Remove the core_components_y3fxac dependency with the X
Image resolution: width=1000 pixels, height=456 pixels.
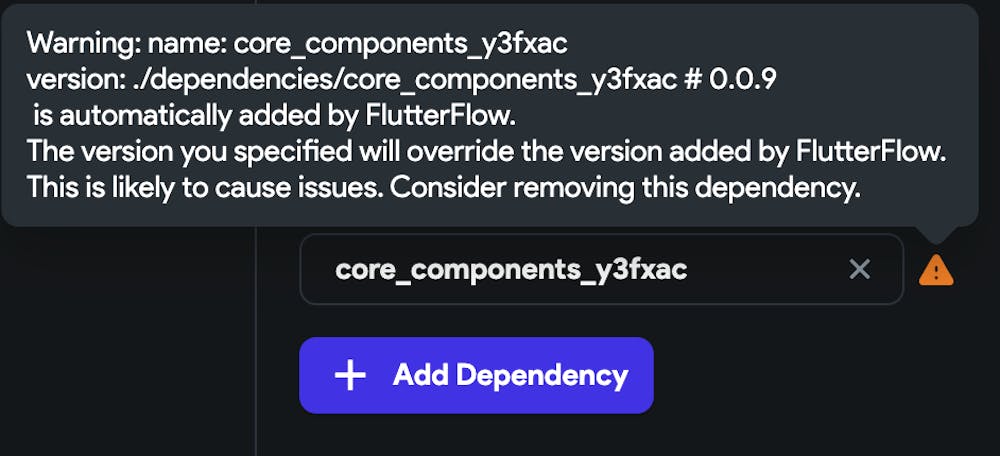(x=859, y=269)
